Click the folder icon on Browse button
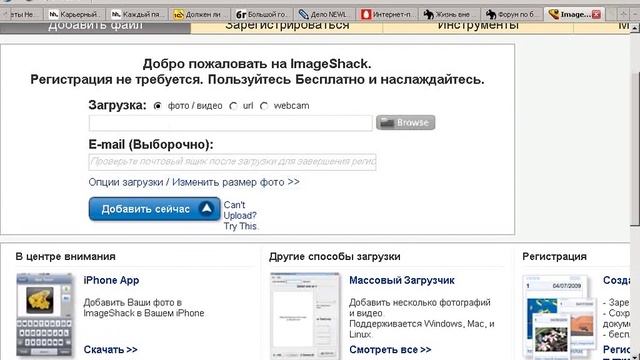This screenshot has height=360, width=640. click(387, 122)
